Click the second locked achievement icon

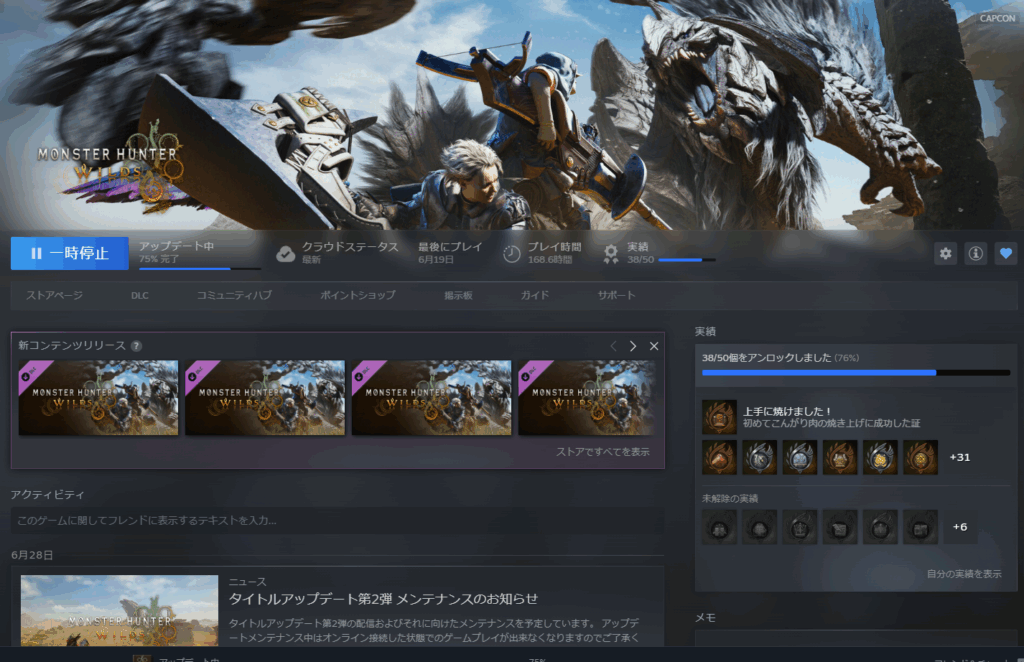760,527
